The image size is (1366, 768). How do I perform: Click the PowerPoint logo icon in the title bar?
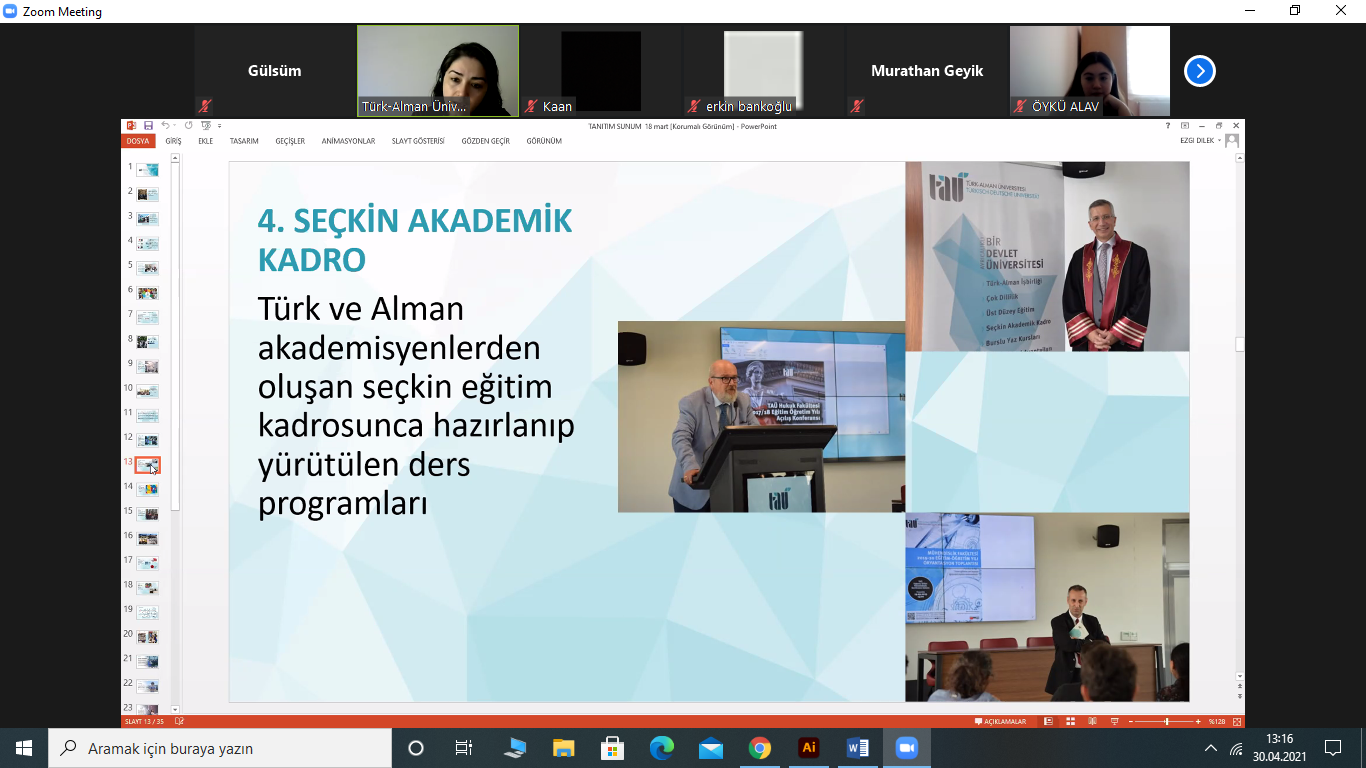click(x=130, y=126)
